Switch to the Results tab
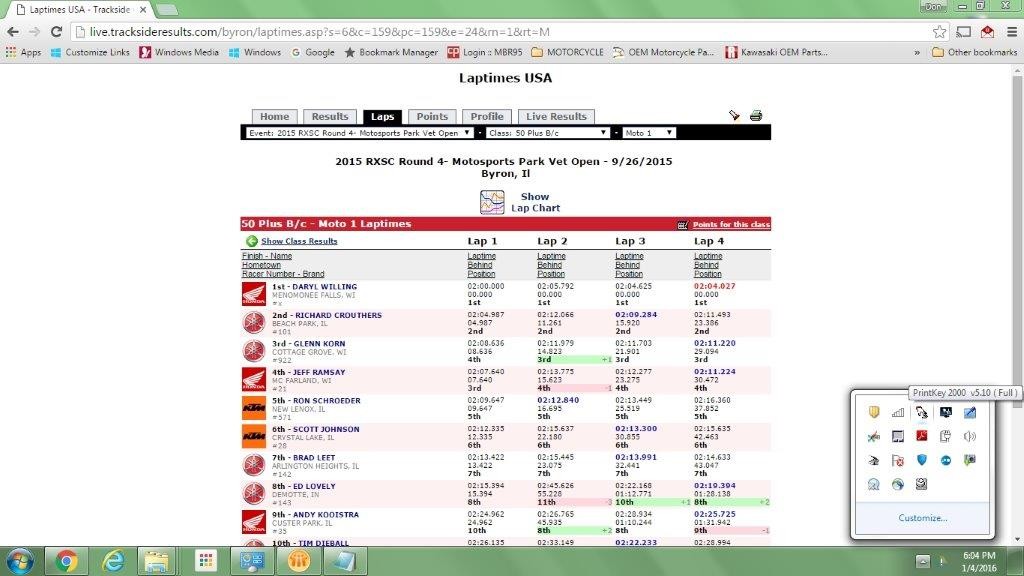The width and height of the screenshot is (1024, 576). (329, 117)
